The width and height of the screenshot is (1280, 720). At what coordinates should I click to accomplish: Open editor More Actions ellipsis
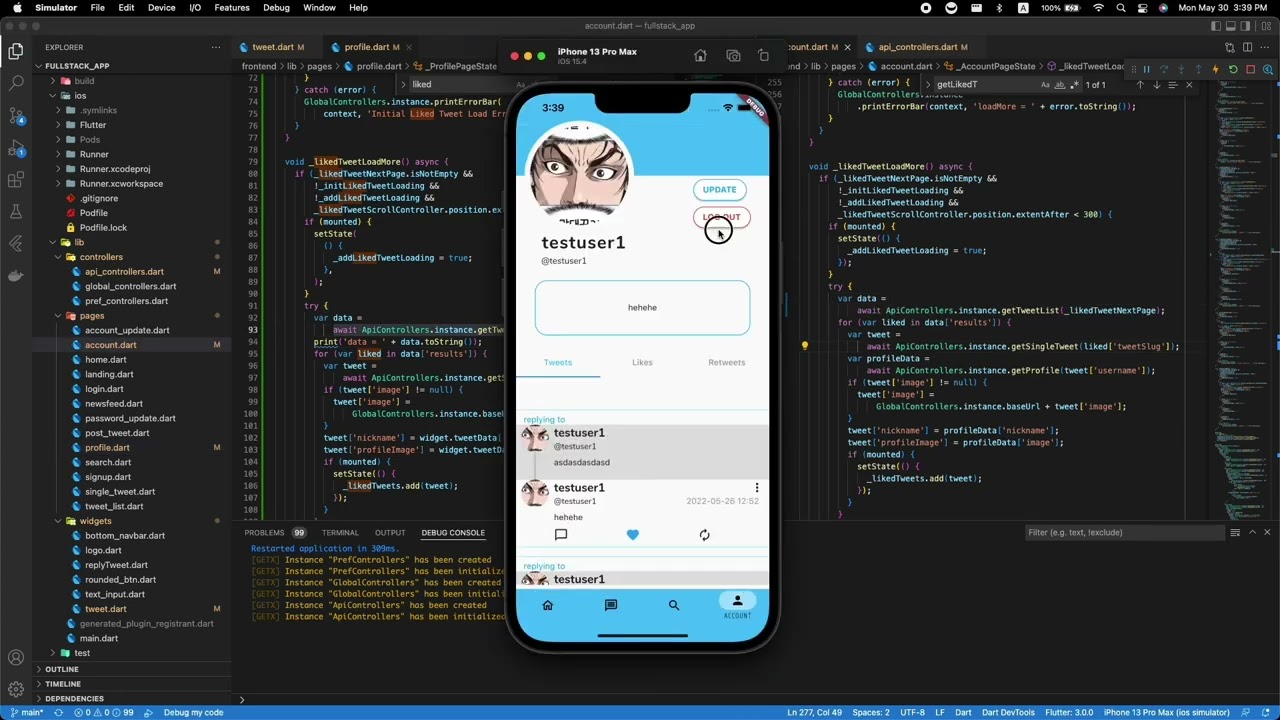pos(1266,47)
